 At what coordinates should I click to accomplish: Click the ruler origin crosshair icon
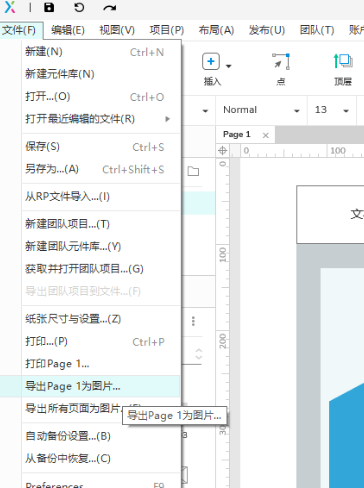[222, 151]
